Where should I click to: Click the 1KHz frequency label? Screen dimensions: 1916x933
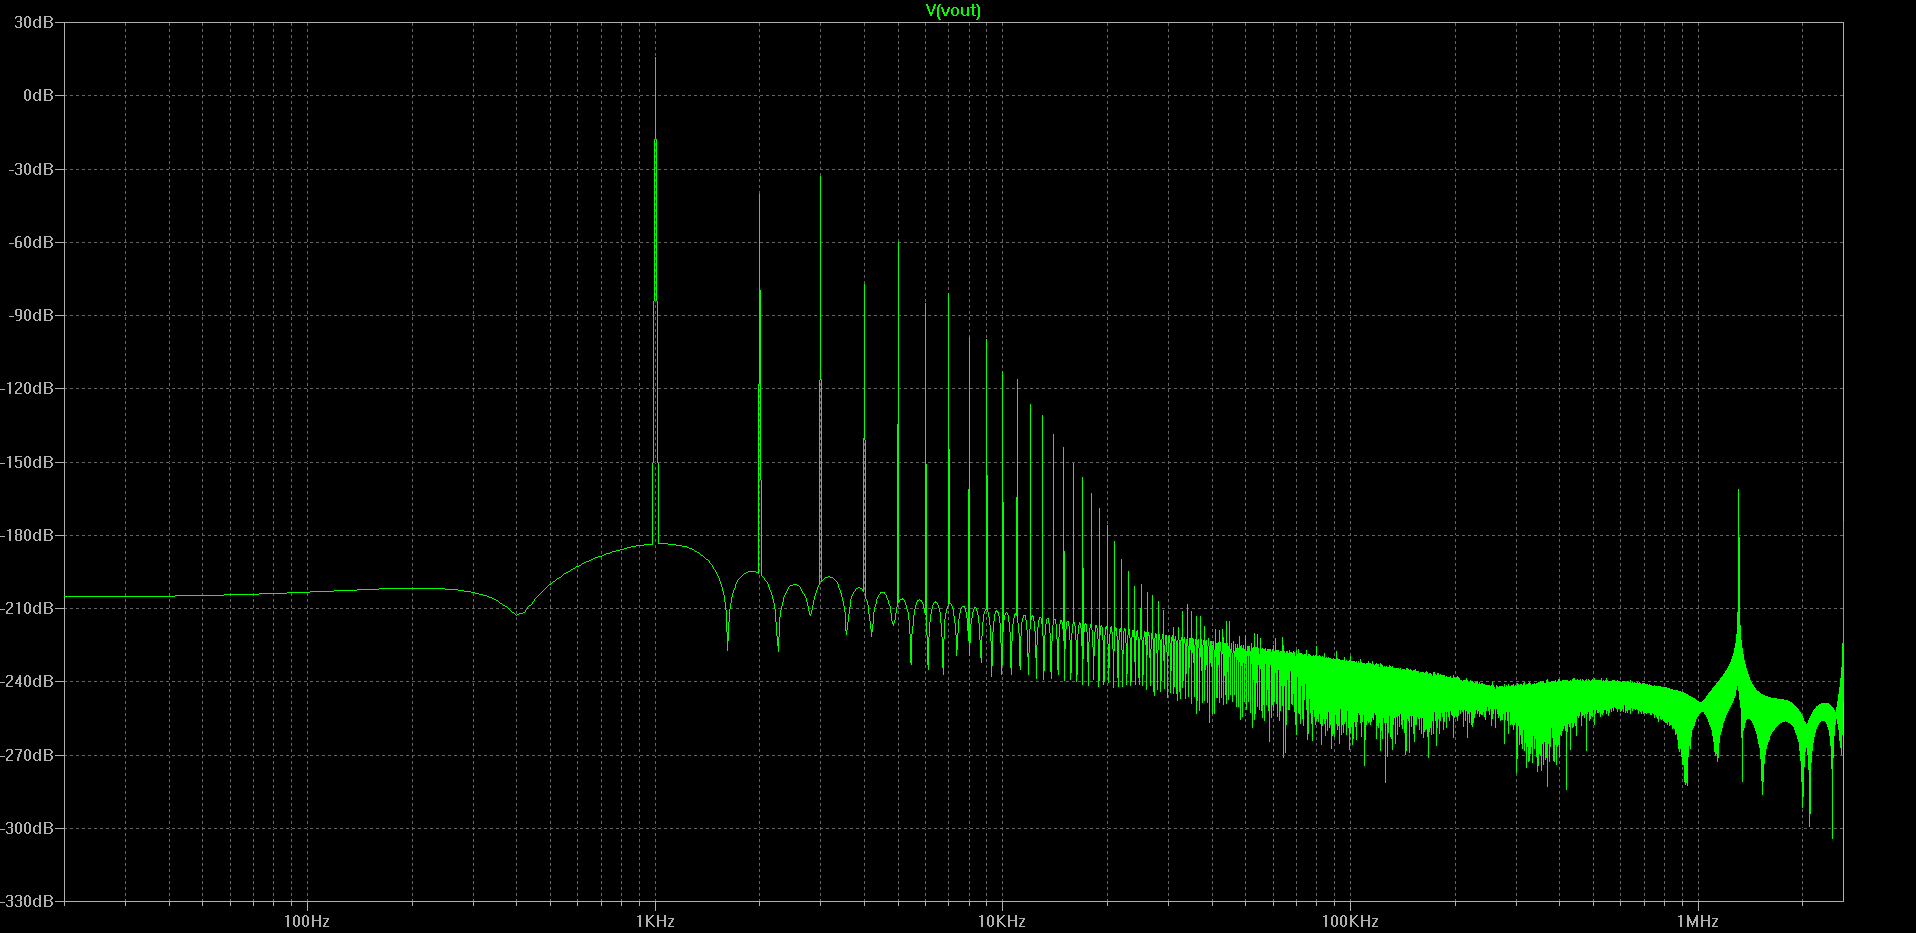[655, 921]
